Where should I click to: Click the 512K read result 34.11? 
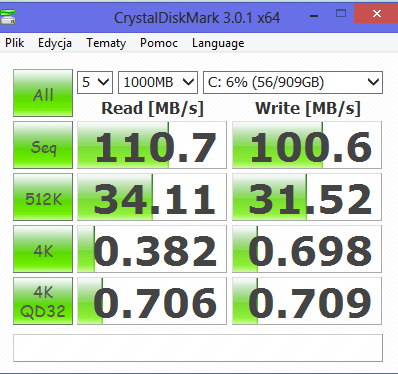click(152, 197)
